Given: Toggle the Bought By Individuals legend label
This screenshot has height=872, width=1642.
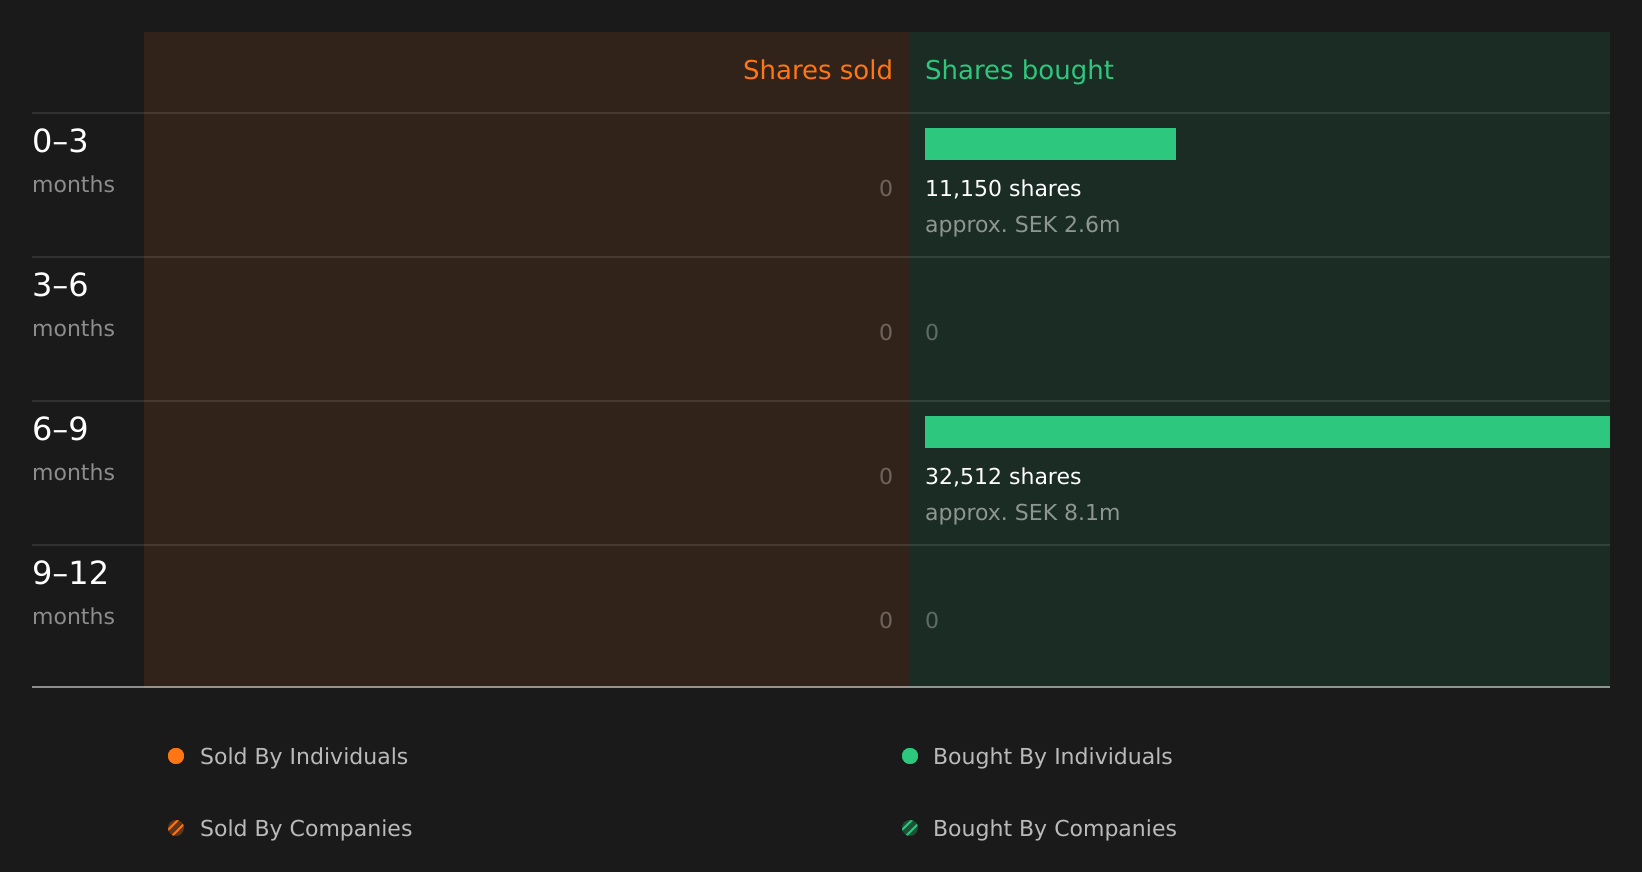Looking at the screenshot, I should pyautogui.click(x=1052, y=757).
